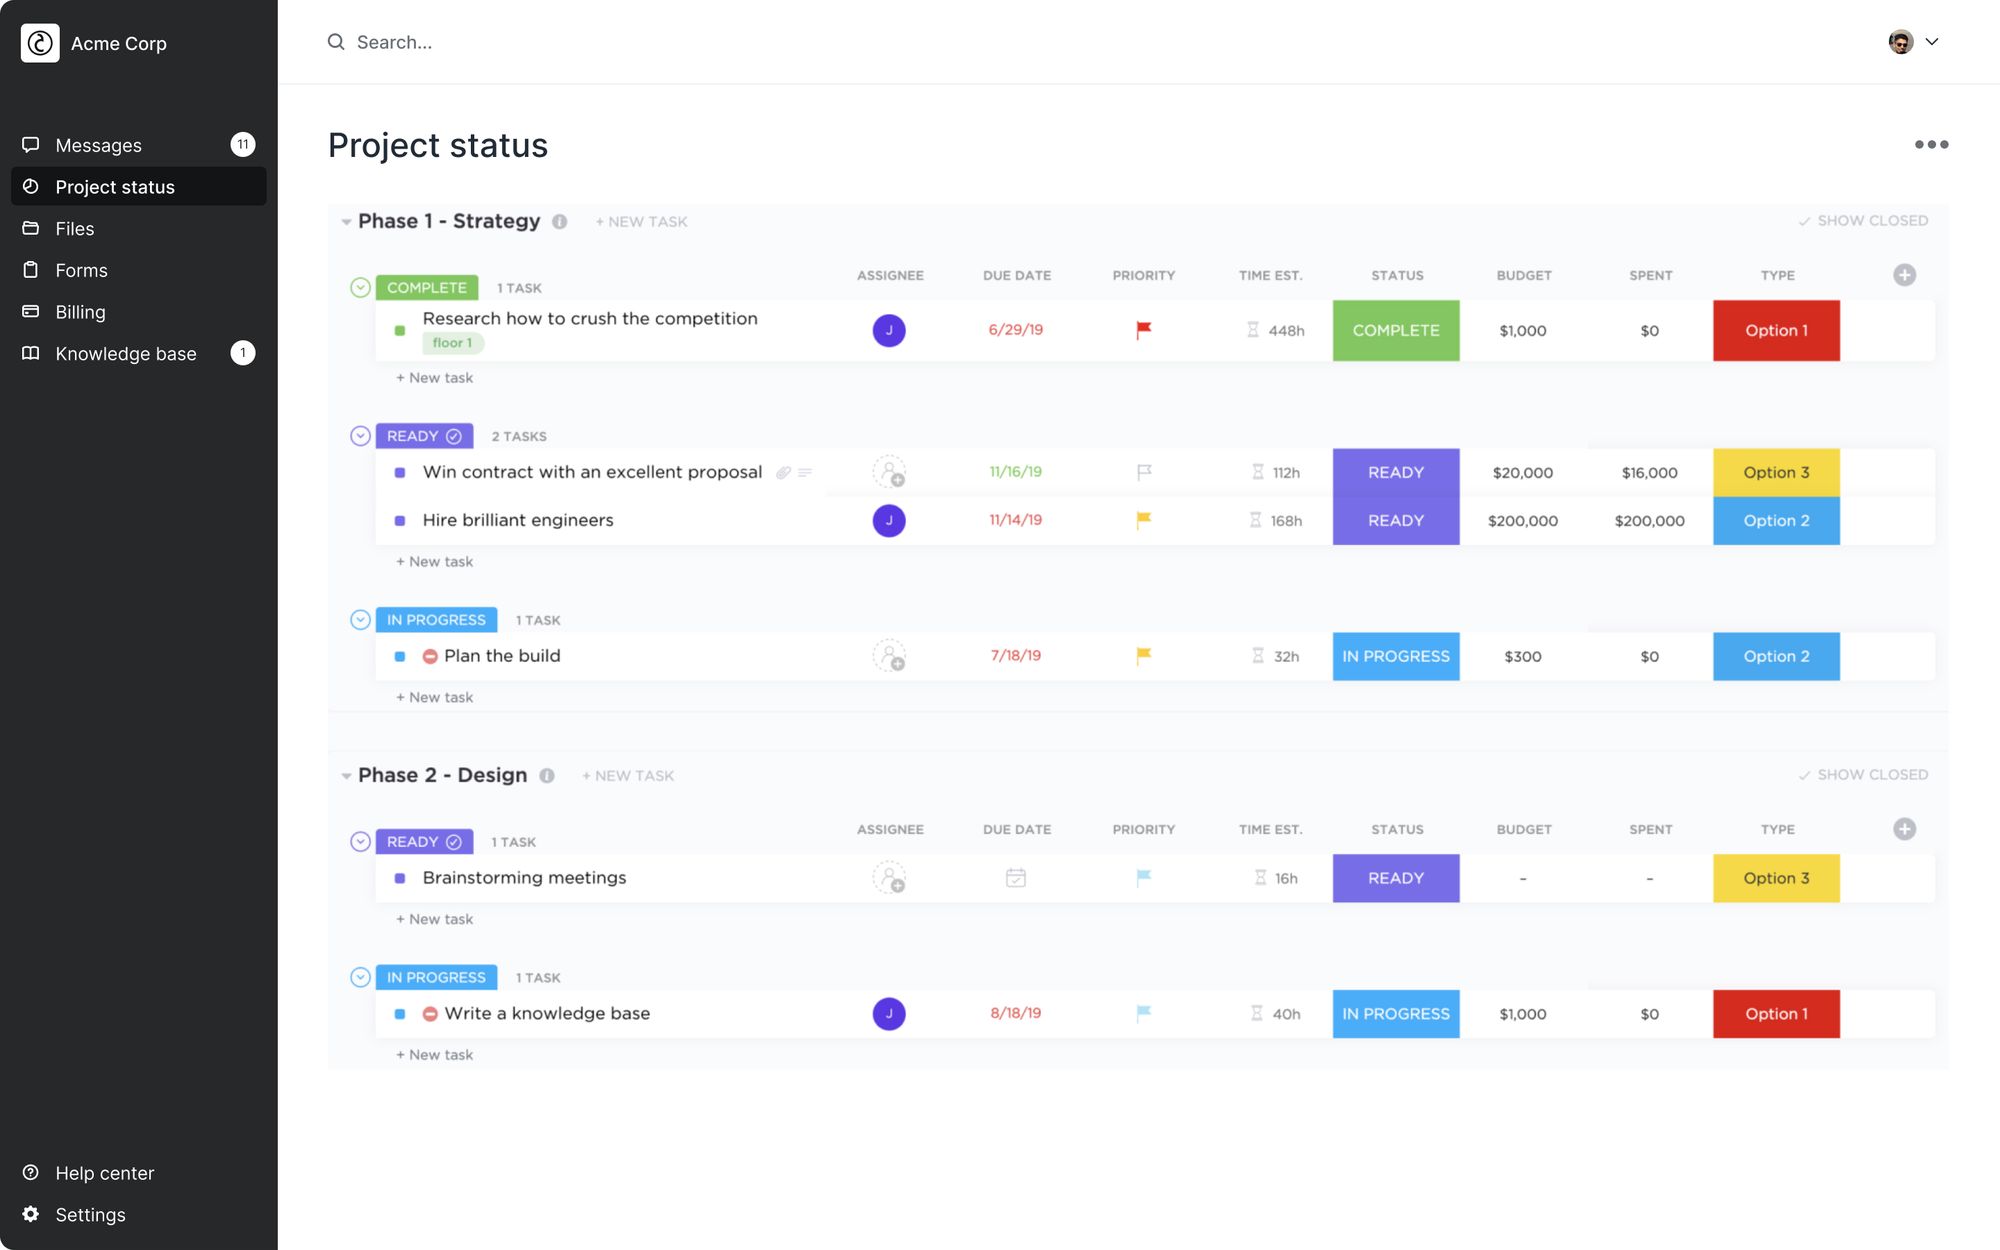This screenshot has width=2000, height=1250.
Task: Set priority flag on Win contract task
Action: [1143, 472]
